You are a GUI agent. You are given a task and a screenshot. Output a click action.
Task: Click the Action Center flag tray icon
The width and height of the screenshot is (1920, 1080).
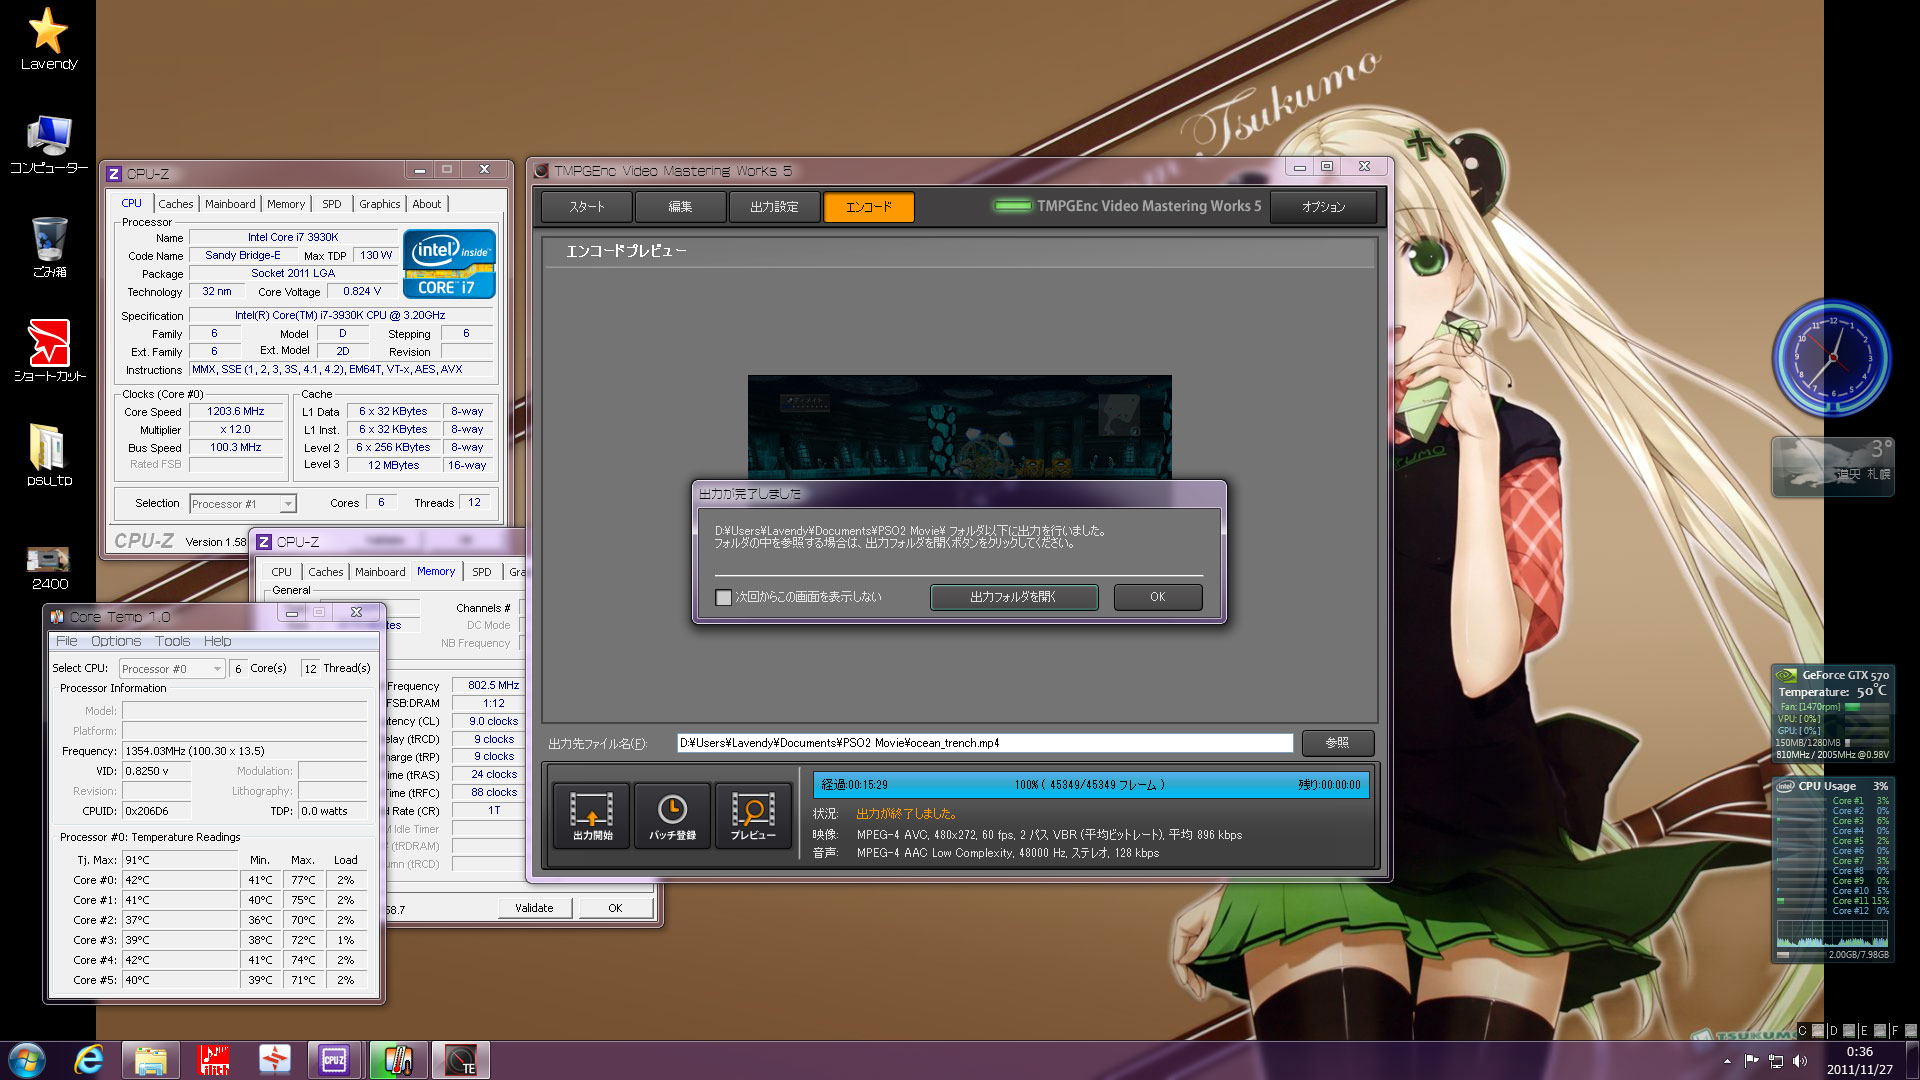click(x=1751, y=1061)
